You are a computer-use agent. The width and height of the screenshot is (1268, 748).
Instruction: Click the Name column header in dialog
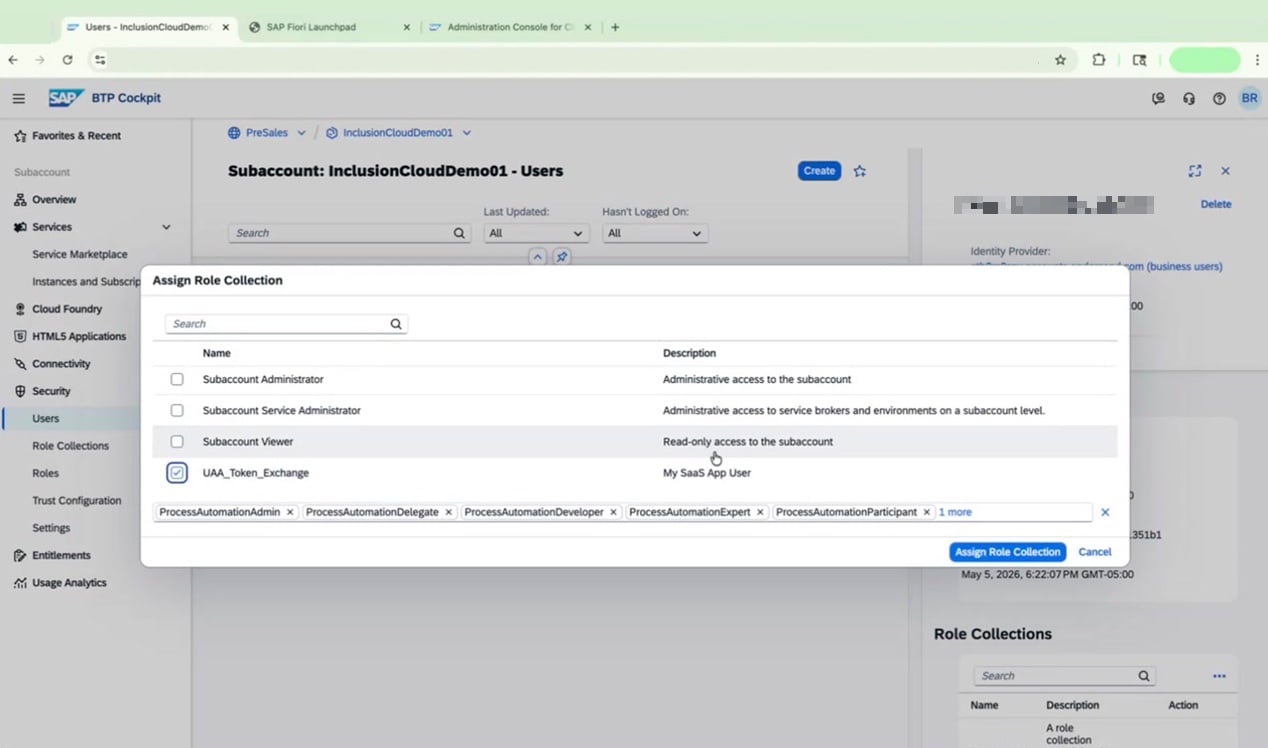click(x=217, y=353)
